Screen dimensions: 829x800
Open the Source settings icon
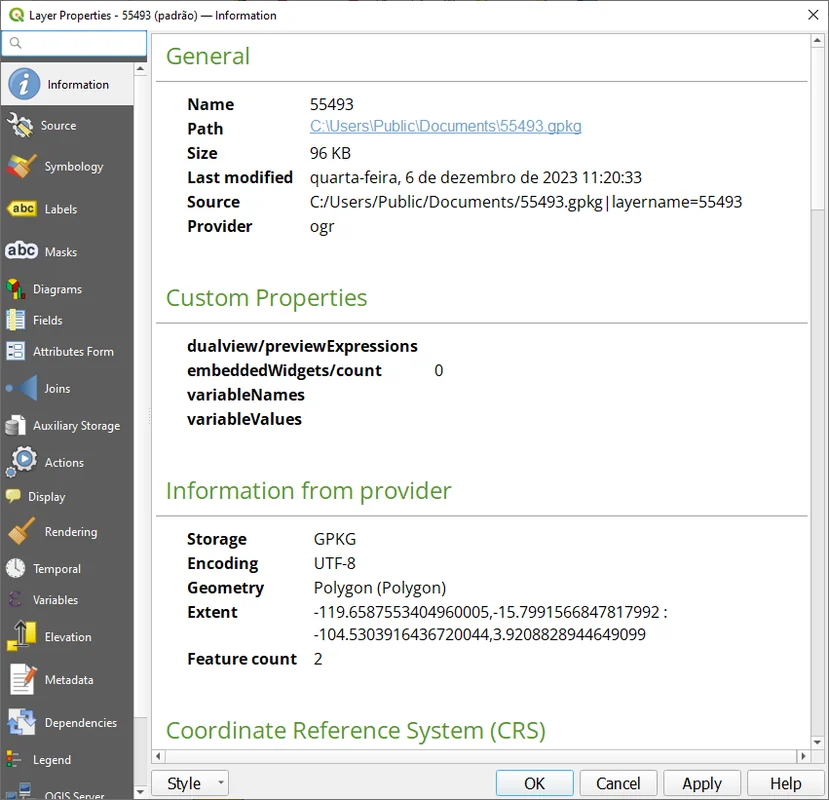pos(21,126)
